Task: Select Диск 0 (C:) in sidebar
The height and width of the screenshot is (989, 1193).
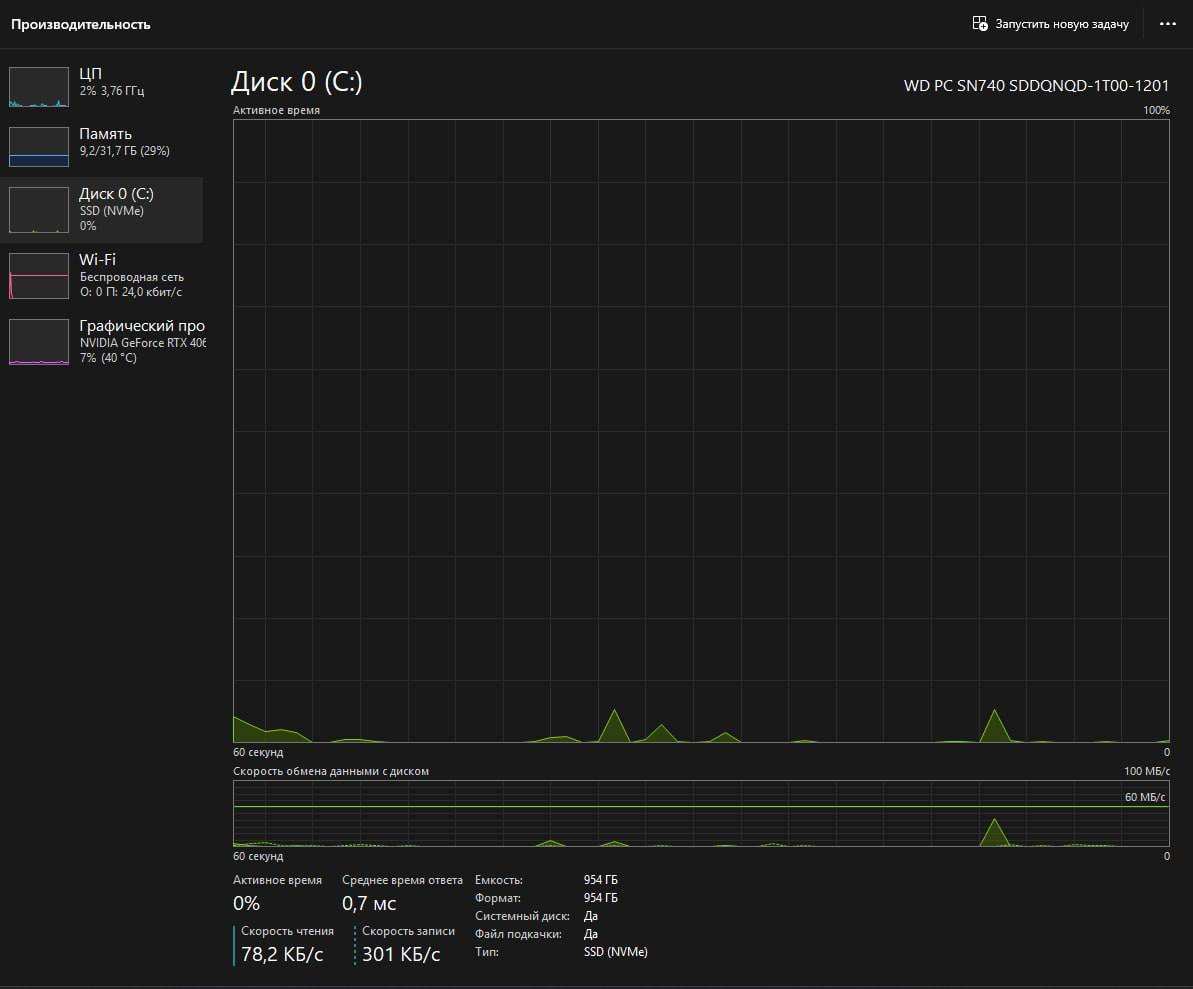Action: tap(102, 210)
